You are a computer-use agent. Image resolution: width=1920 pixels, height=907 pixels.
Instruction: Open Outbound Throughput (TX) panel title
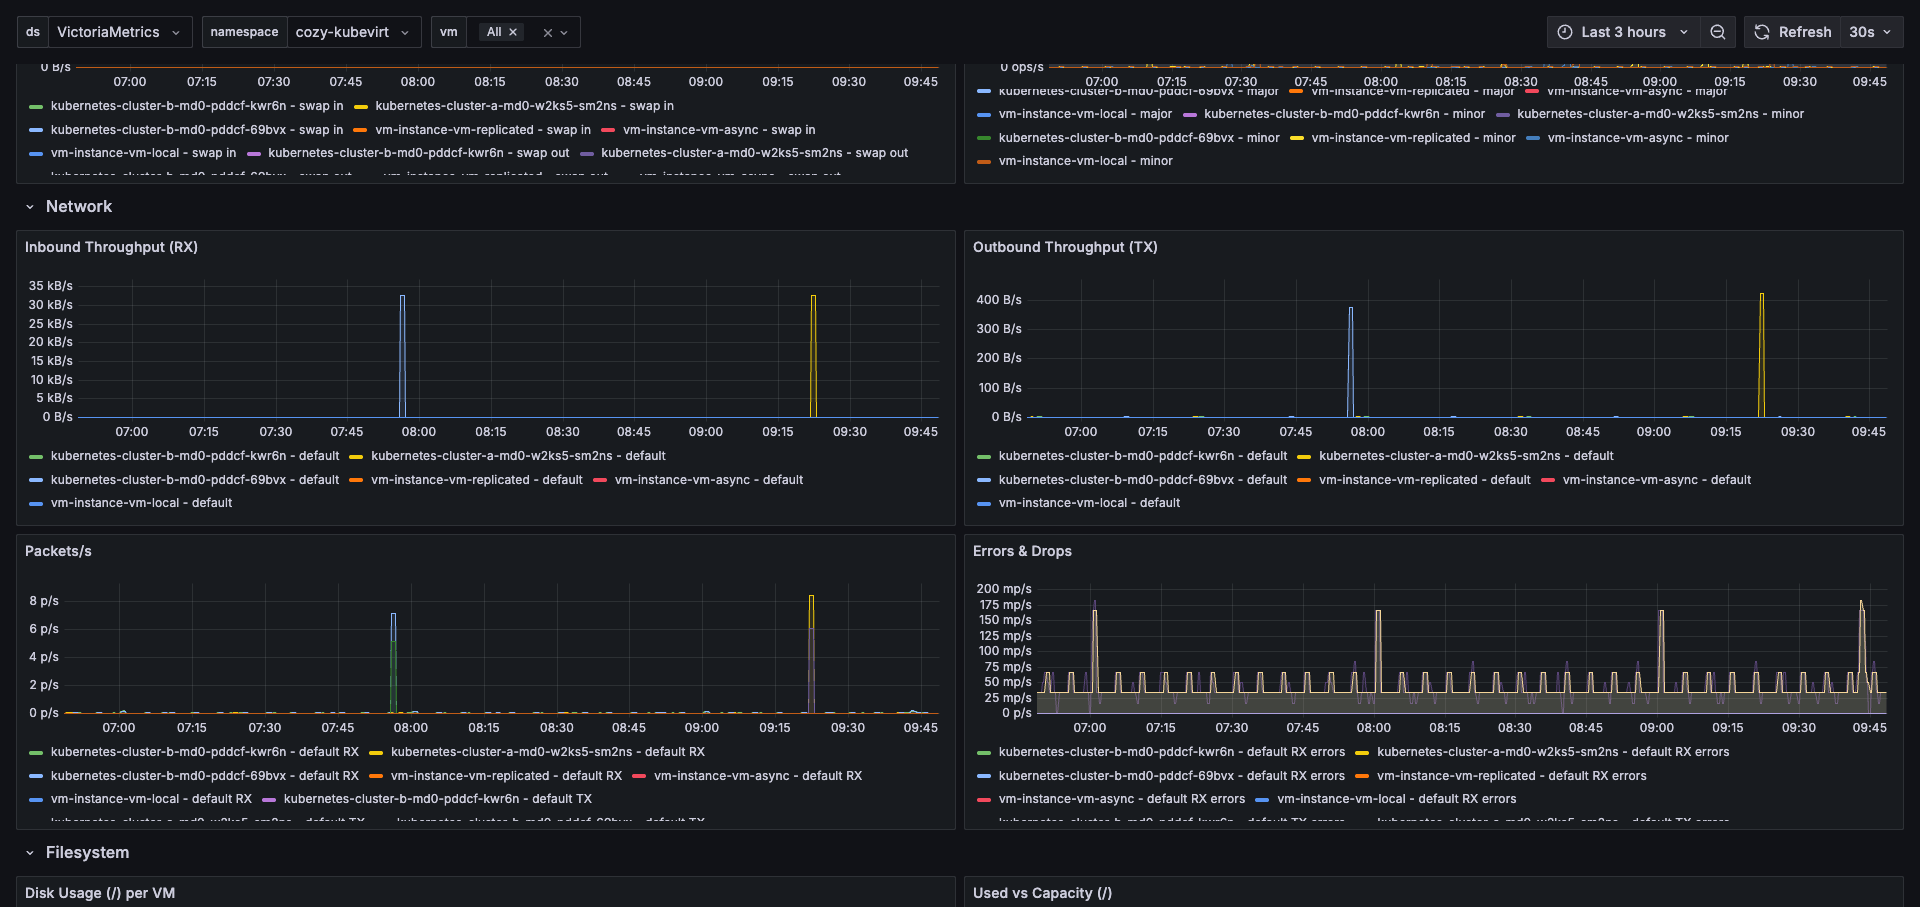click(x=1065, y=247)
